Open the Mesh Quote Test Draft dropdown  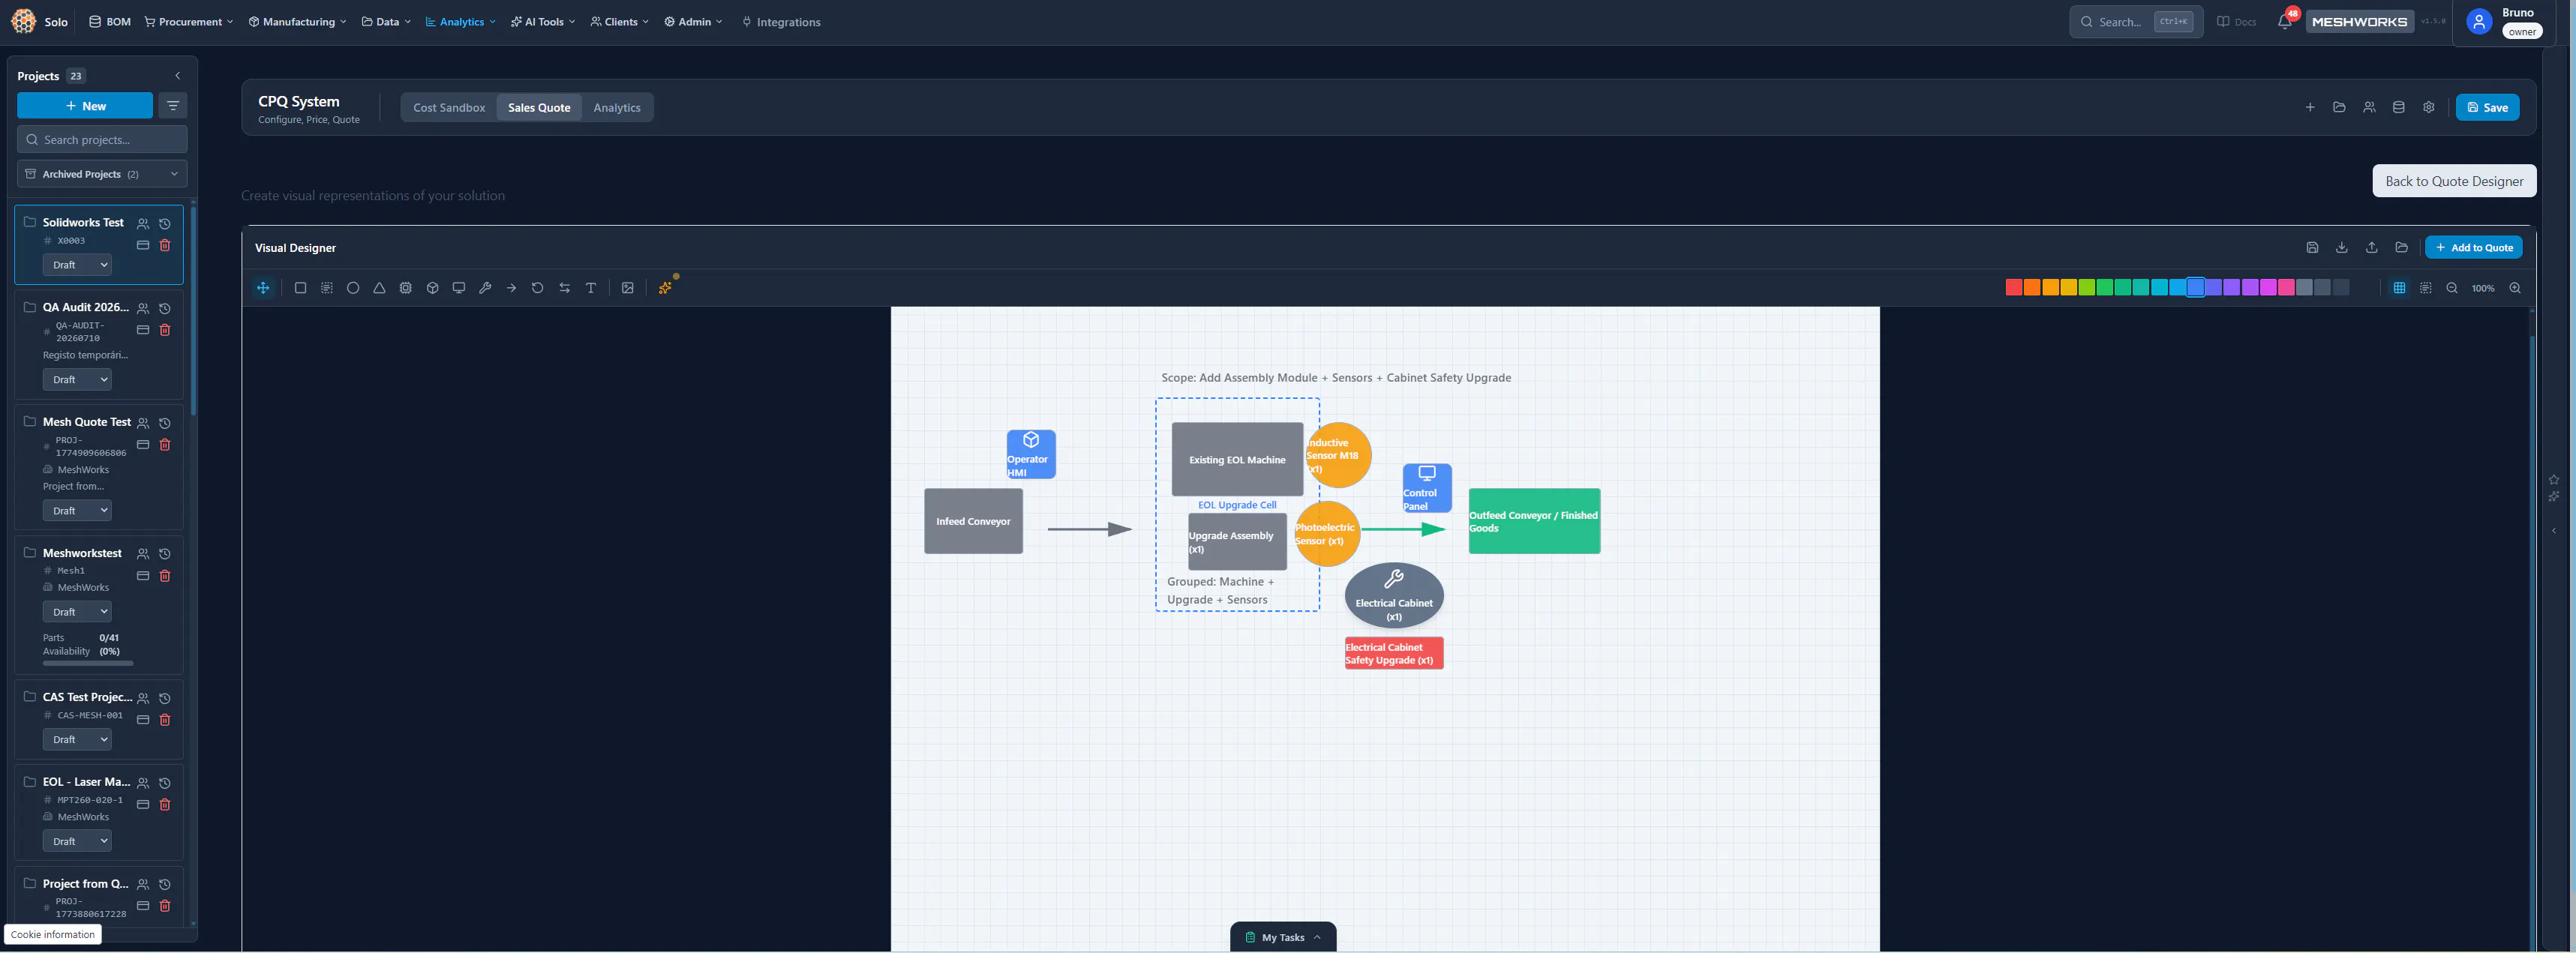coord(77,511)
